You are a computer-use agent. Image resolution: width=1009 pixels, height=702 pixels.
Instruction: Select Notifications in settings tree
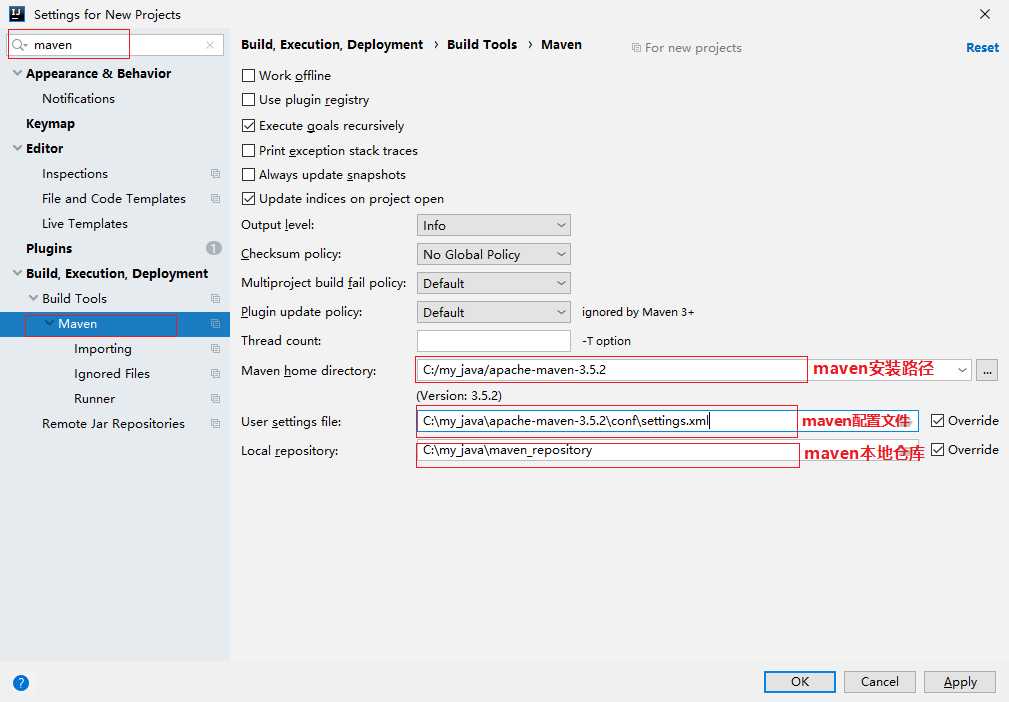[79, 98]
